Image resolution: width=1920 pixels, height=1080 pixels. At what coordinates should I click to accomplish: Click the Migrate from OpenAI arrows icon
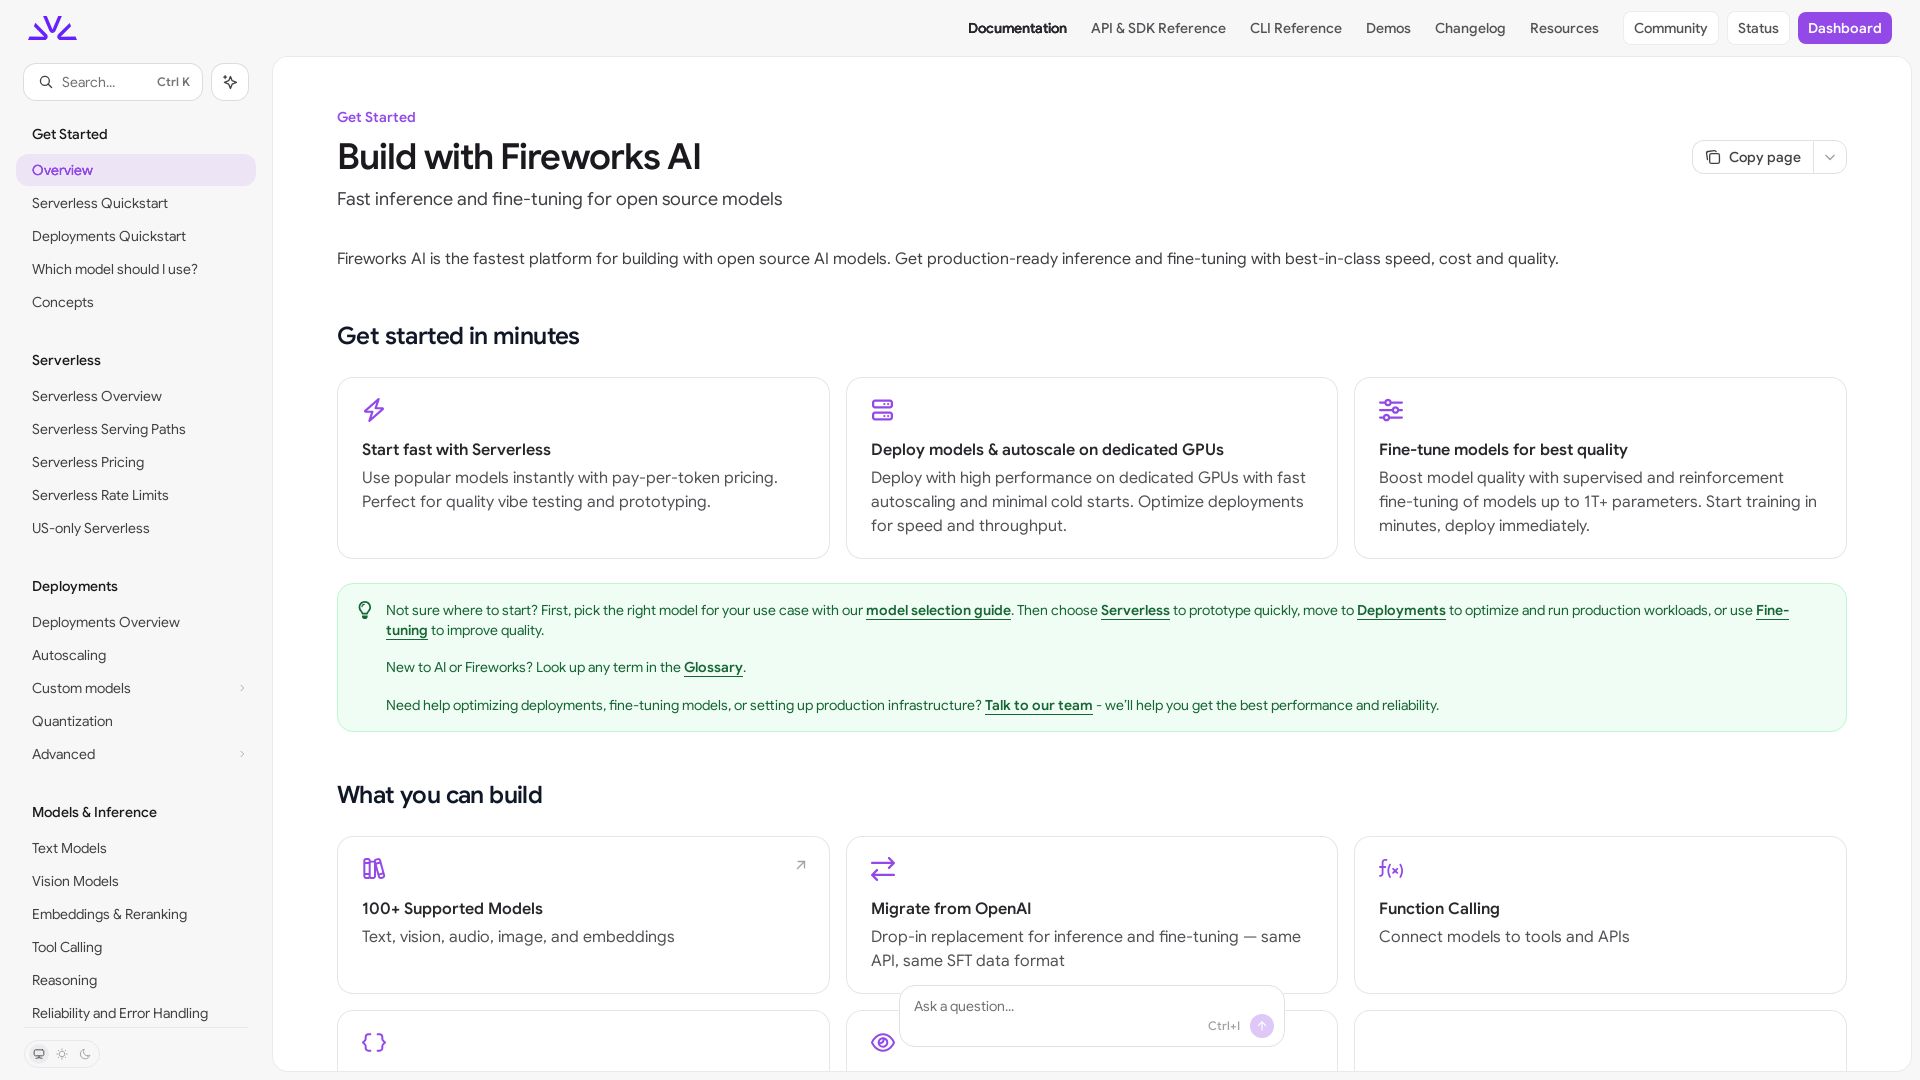883,869
